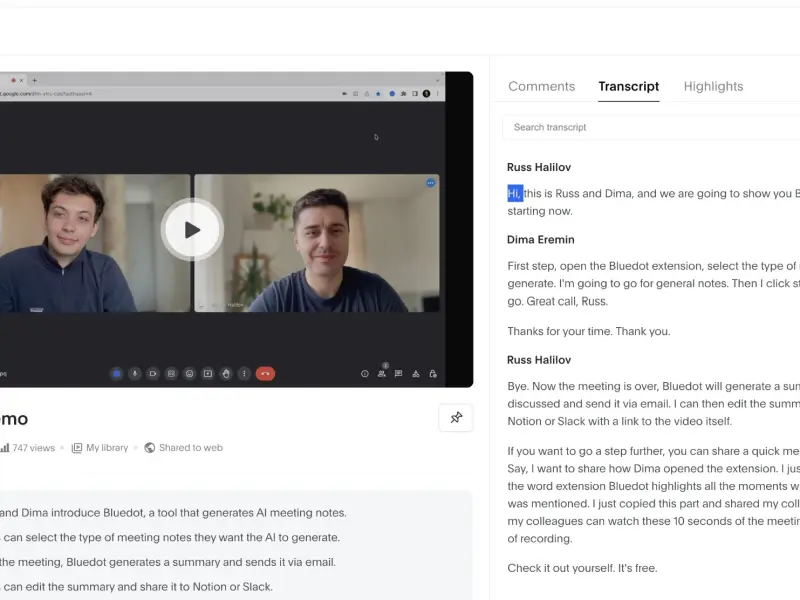Screen dimensions: 800x600
Task: Click the camera icon in meeting controls
Action: coord(153,374)
